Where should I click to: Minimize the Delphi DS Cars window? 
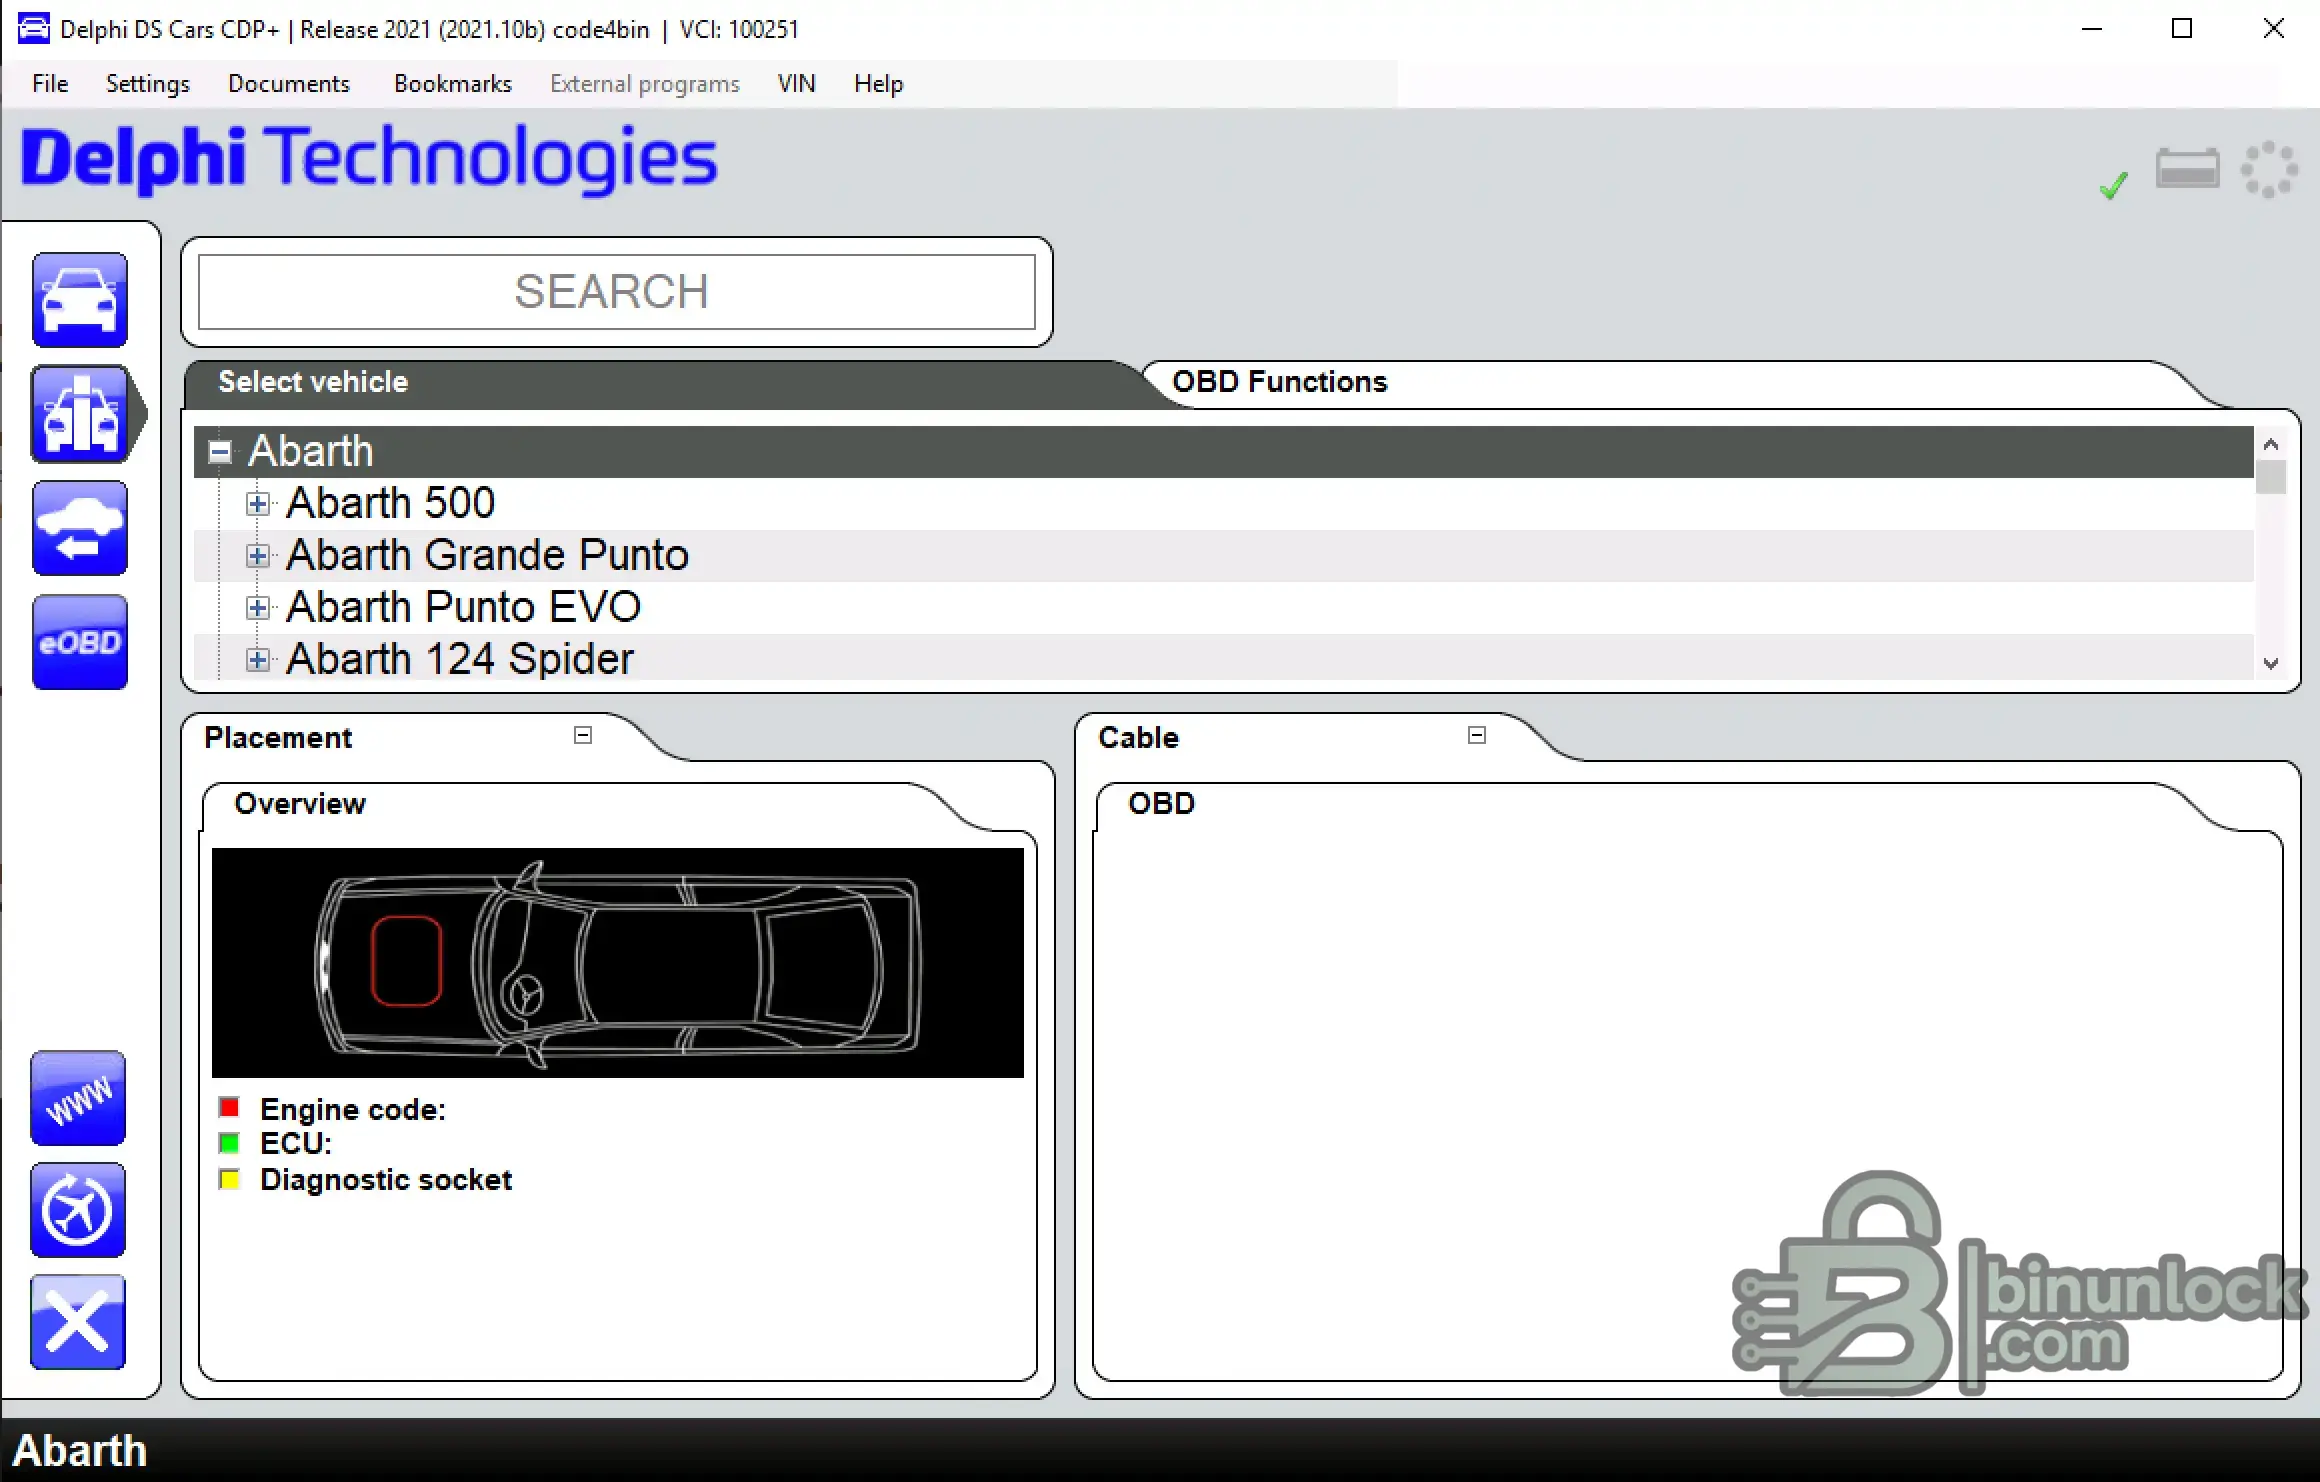click(2092, 29)
